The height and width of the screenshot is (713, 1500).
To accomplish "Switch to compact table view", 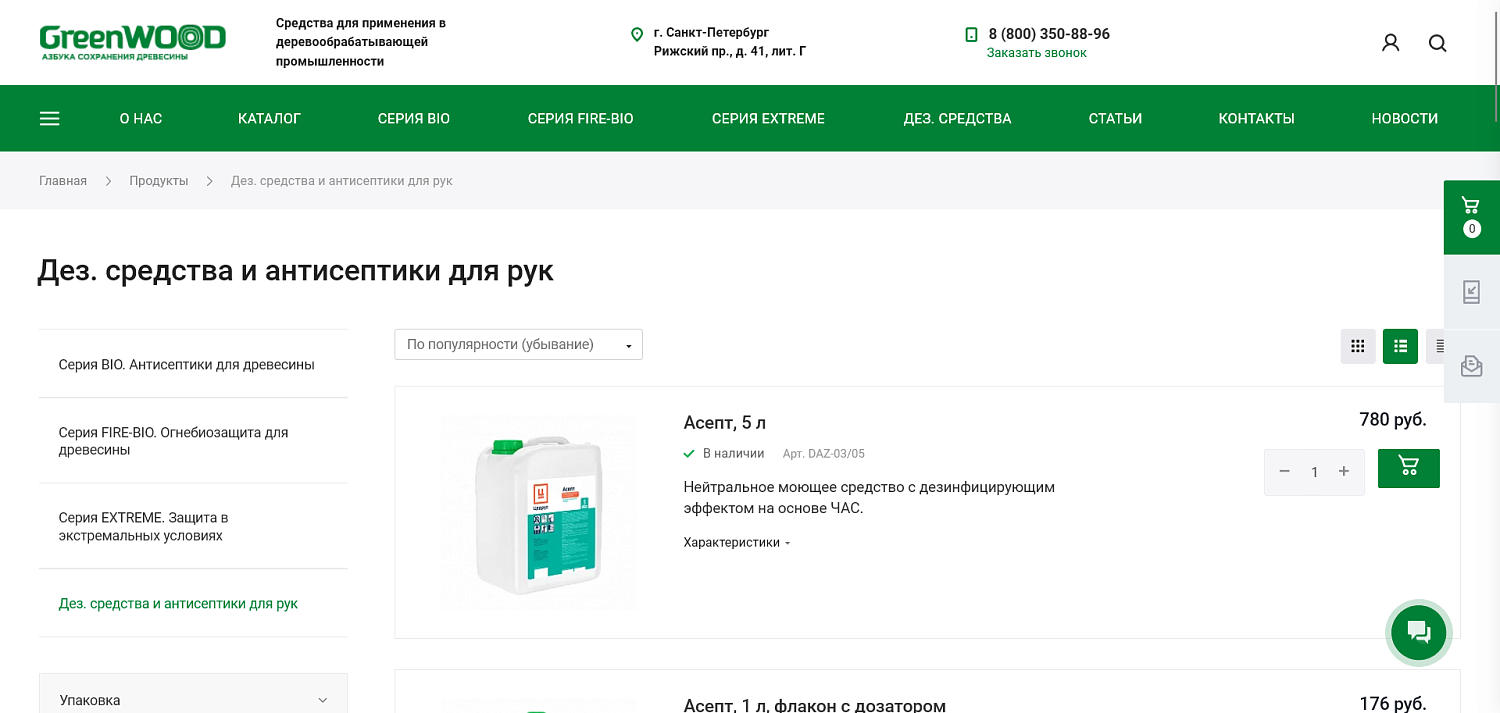I will coord(1437,346).
